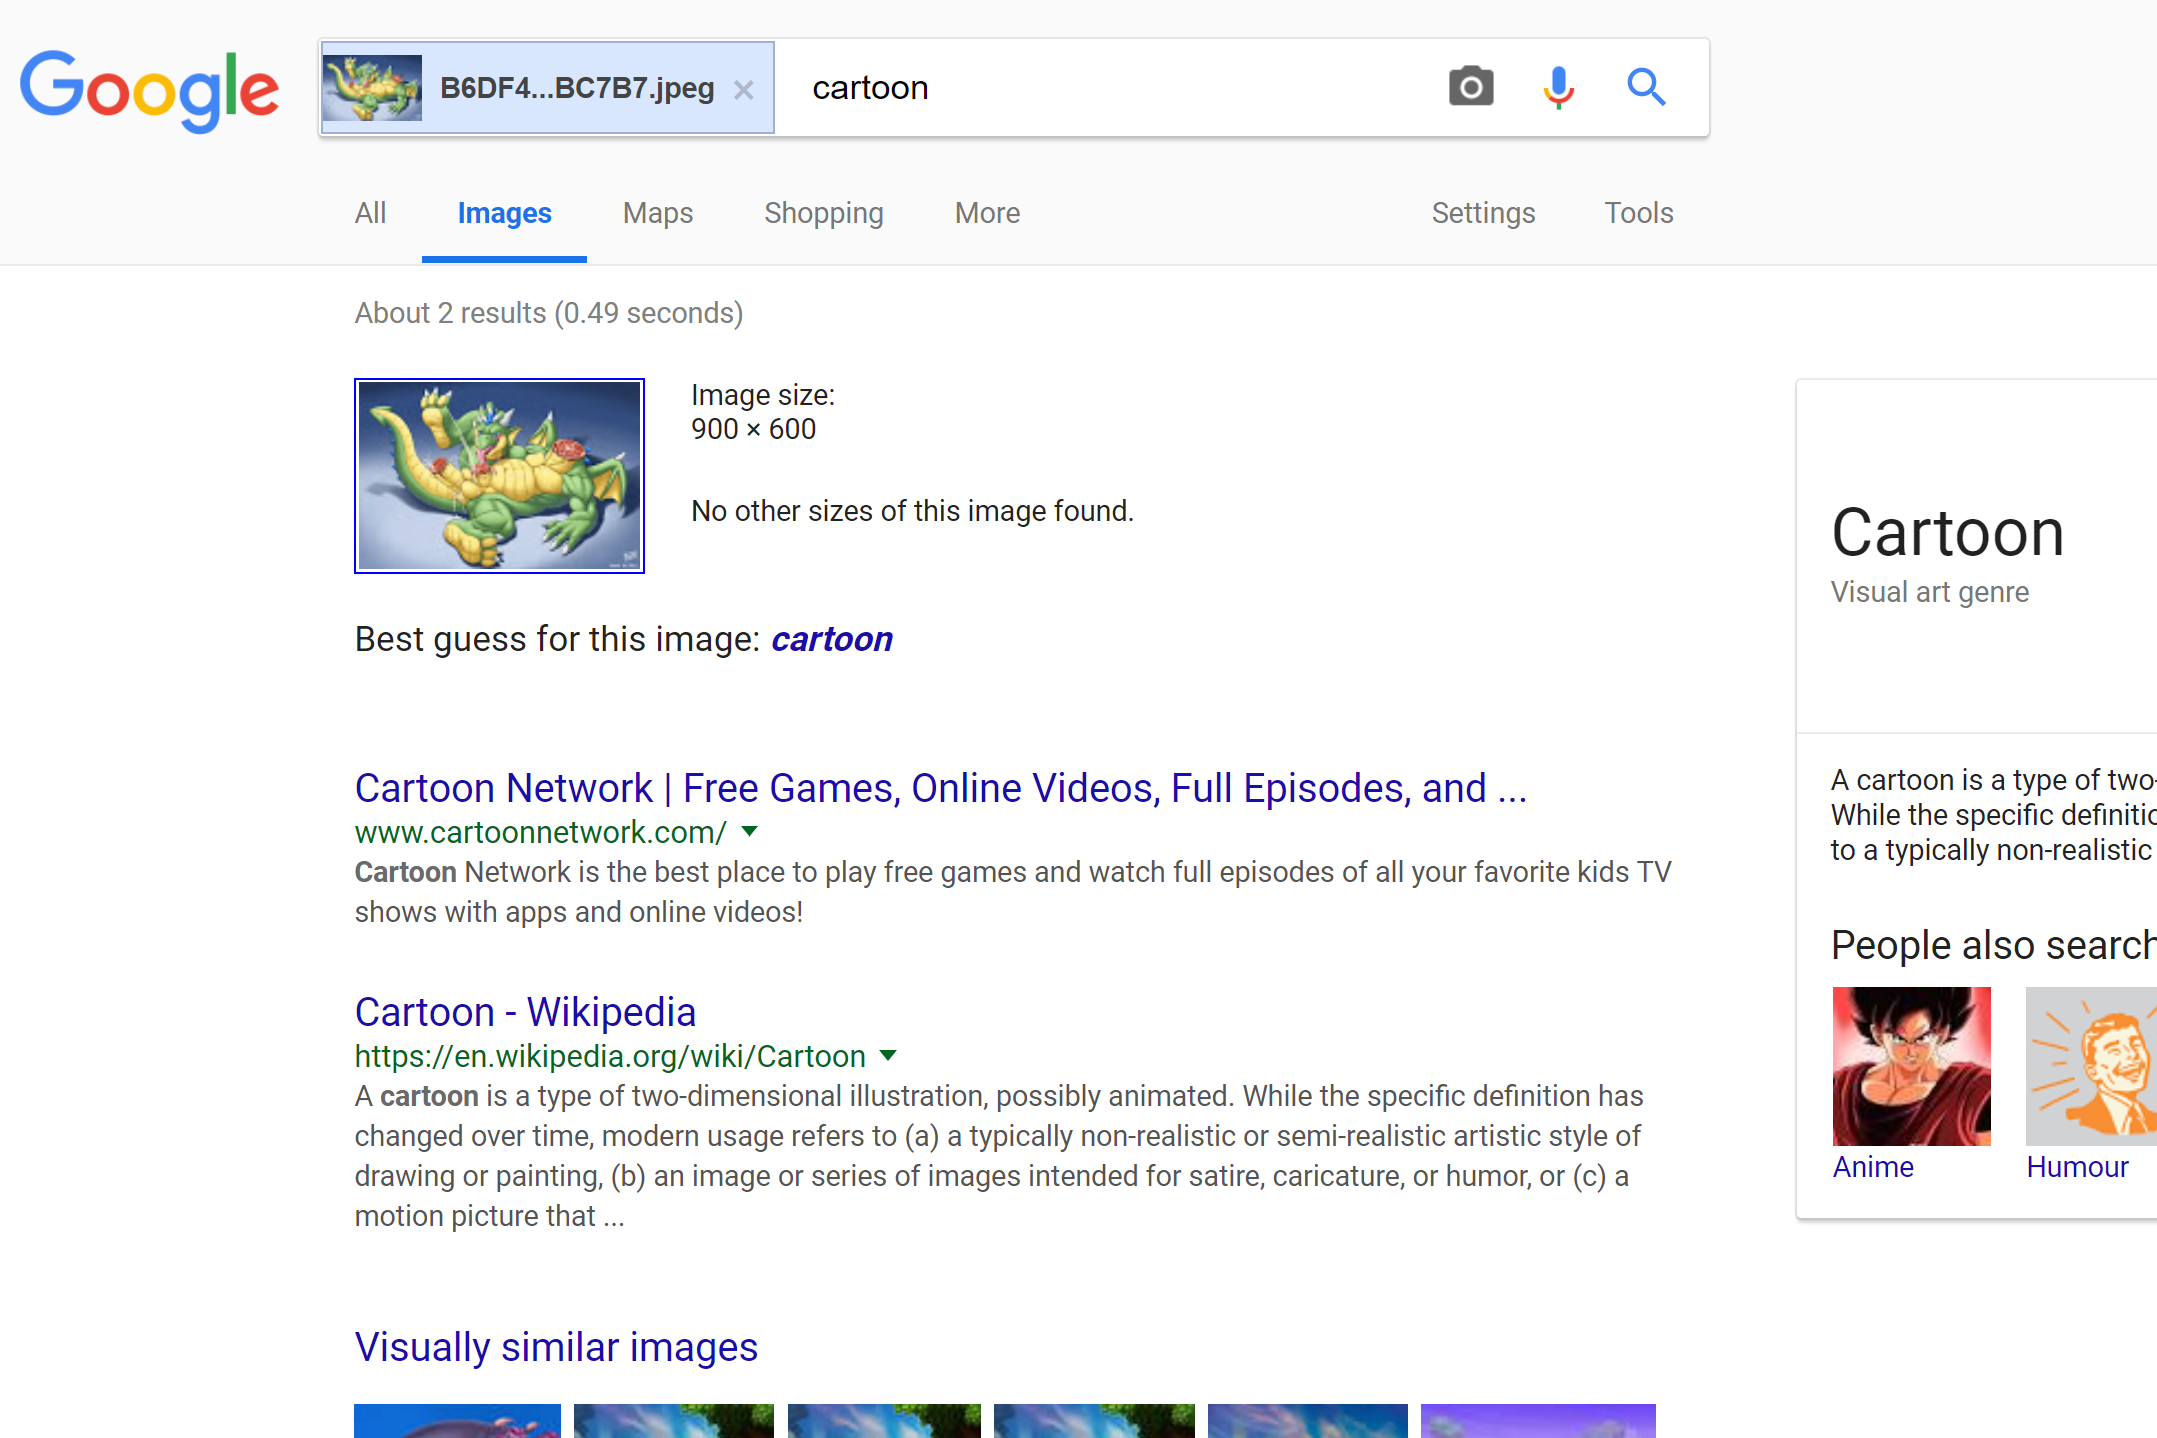Open the Maps tab
The width and height of the screenshot is (2157, 1438).
click(x=657, y=213)
